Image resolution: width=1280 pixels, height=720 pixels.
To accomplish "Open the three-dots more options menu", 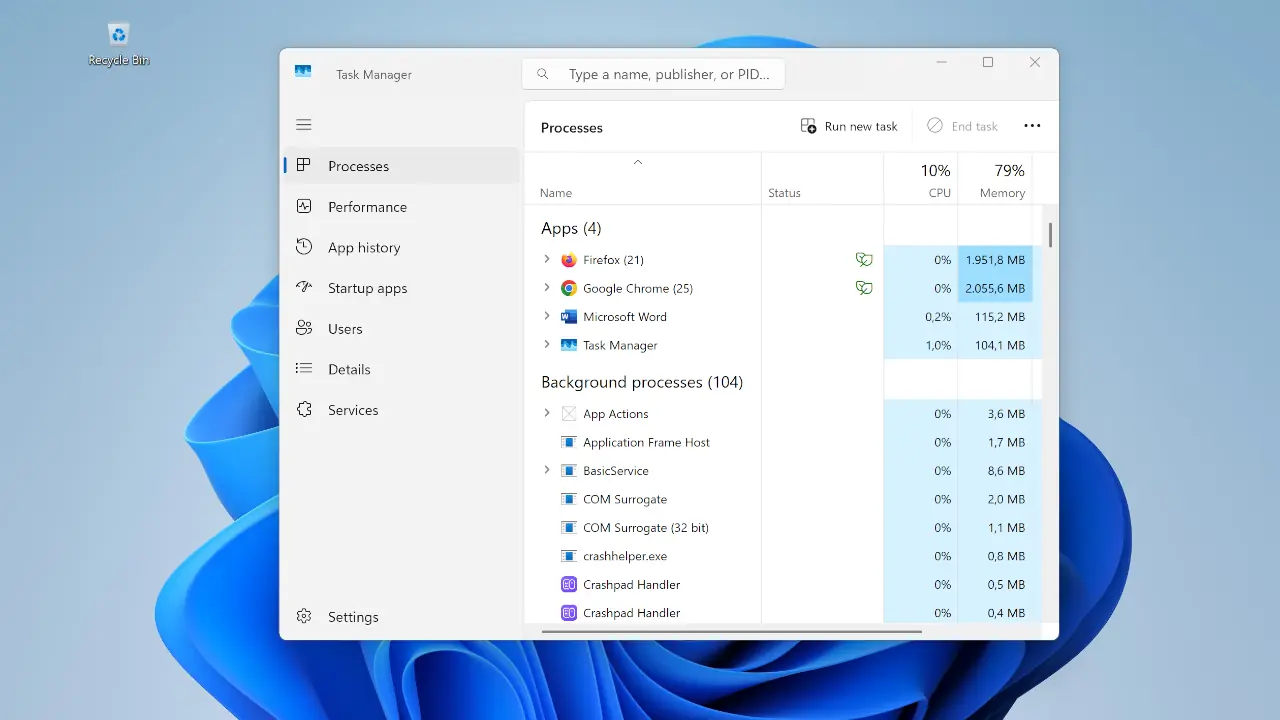I will tap(1032, 126).
